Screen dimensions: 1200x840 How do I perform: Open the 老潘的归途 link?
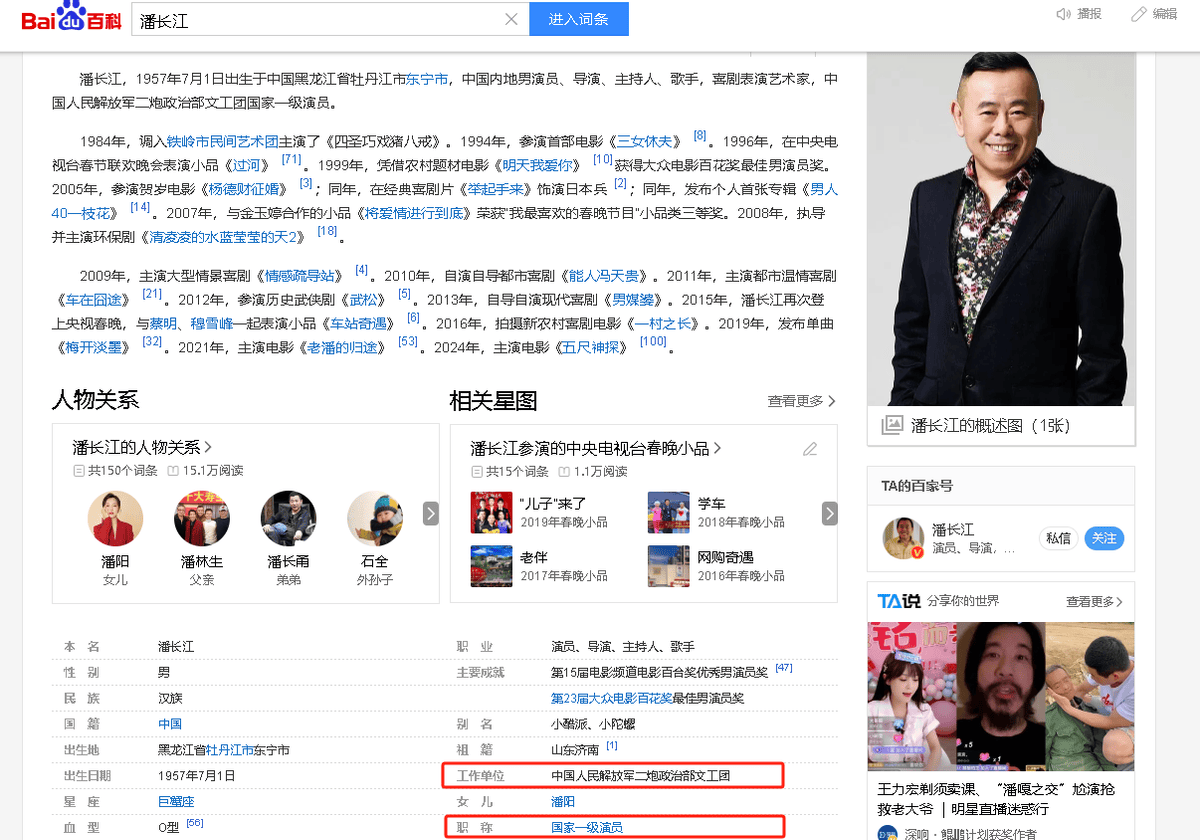click(343, 347)
